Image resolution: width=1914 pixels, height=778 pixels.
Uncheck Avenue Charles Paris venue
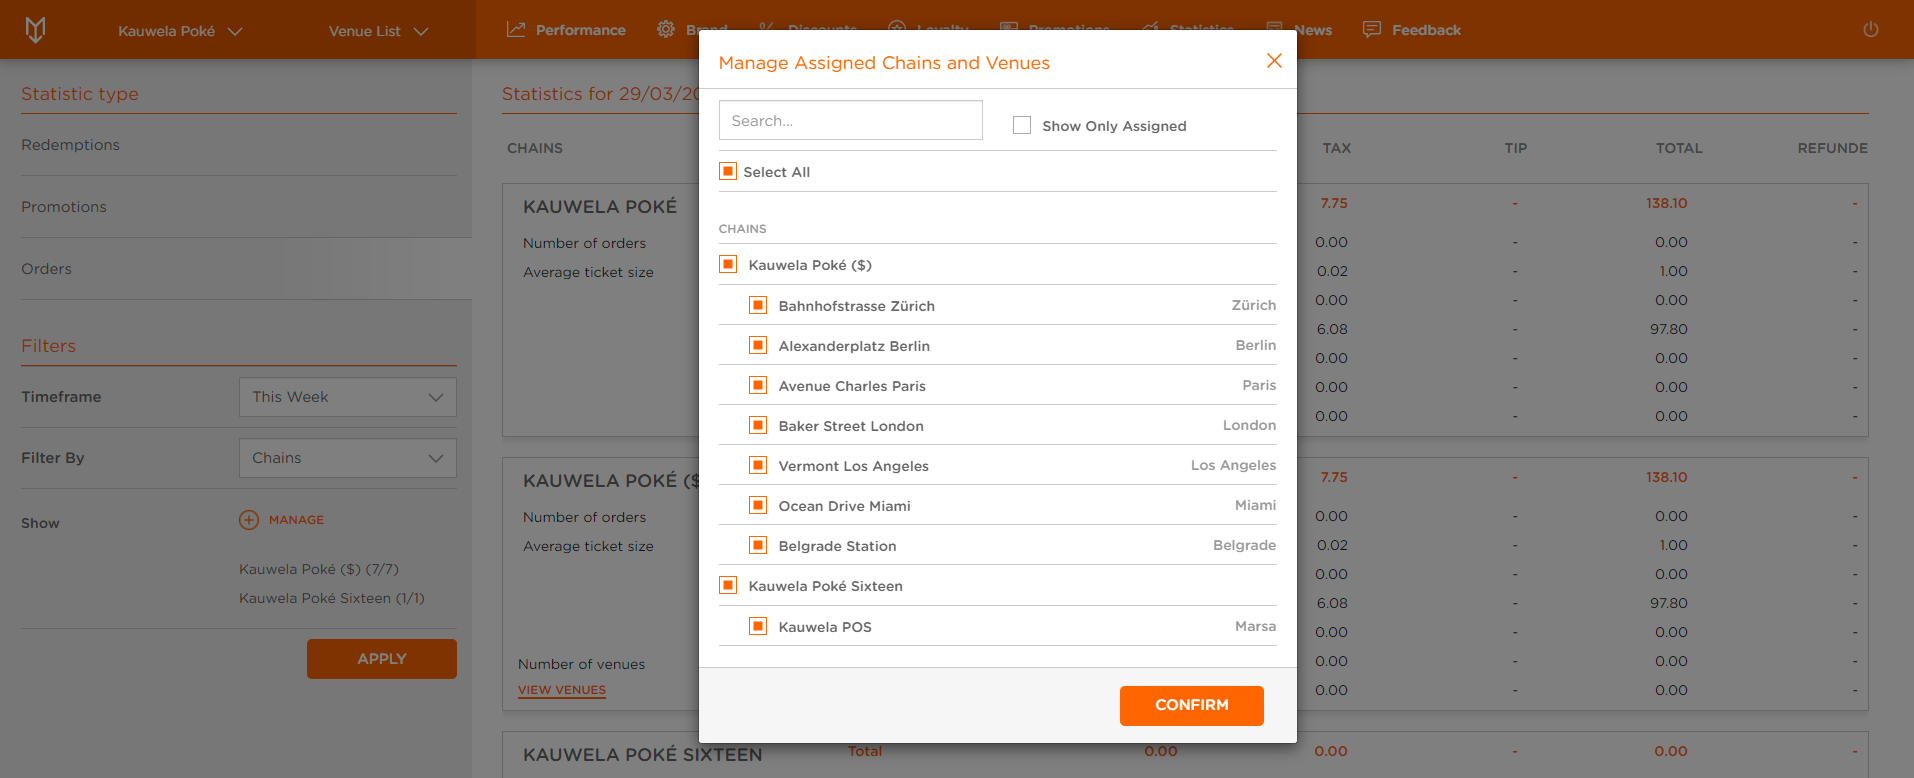[758, 385]
